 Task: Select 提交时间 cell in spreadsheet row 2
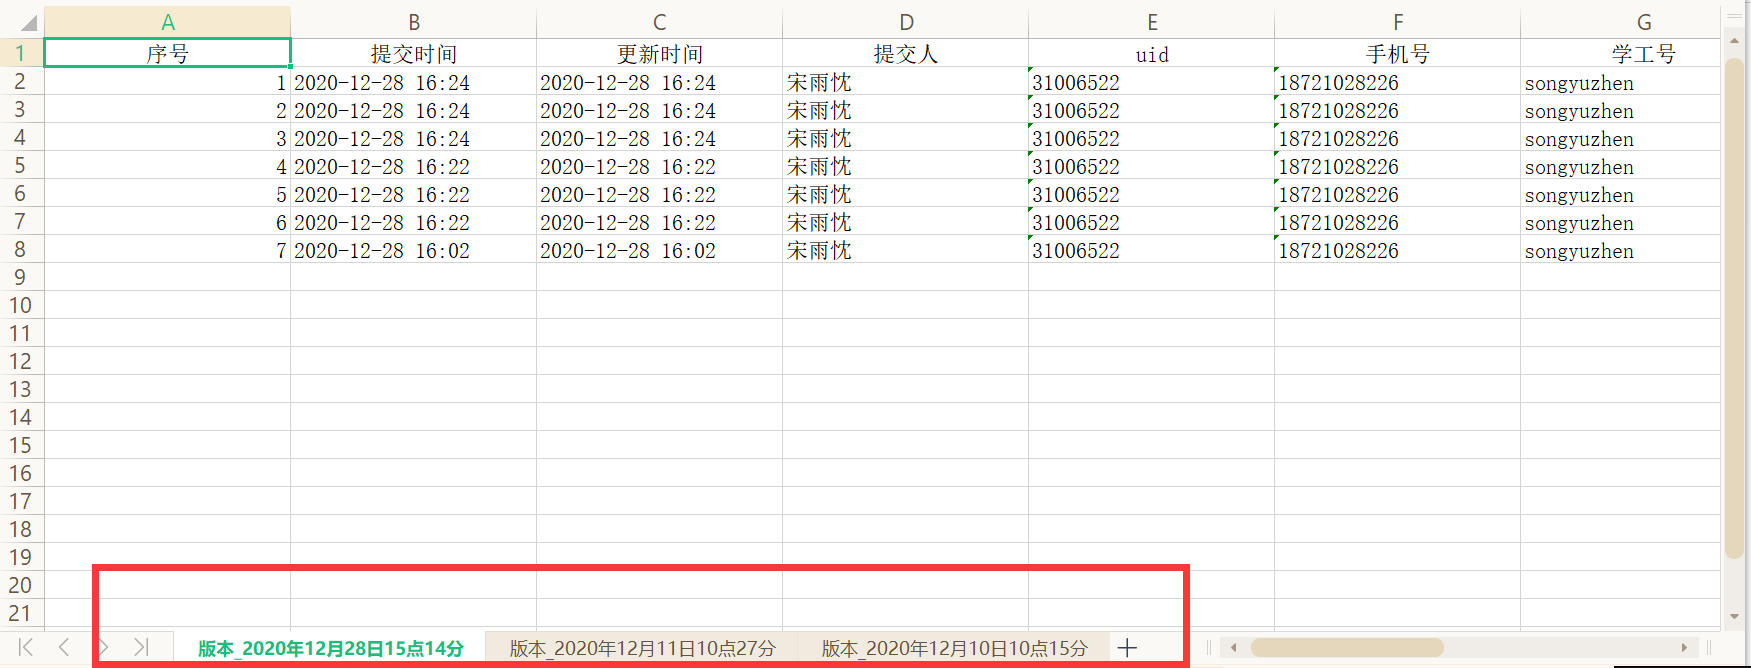click(x=414, y=82)
